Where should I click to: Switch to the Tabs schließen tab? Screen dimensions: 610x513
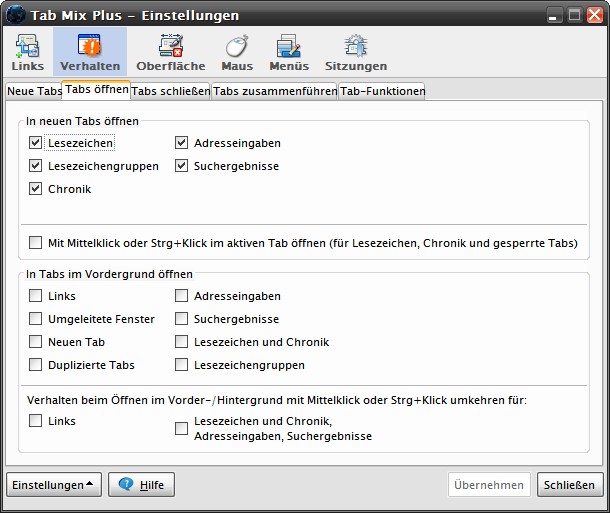click(171, 91)
